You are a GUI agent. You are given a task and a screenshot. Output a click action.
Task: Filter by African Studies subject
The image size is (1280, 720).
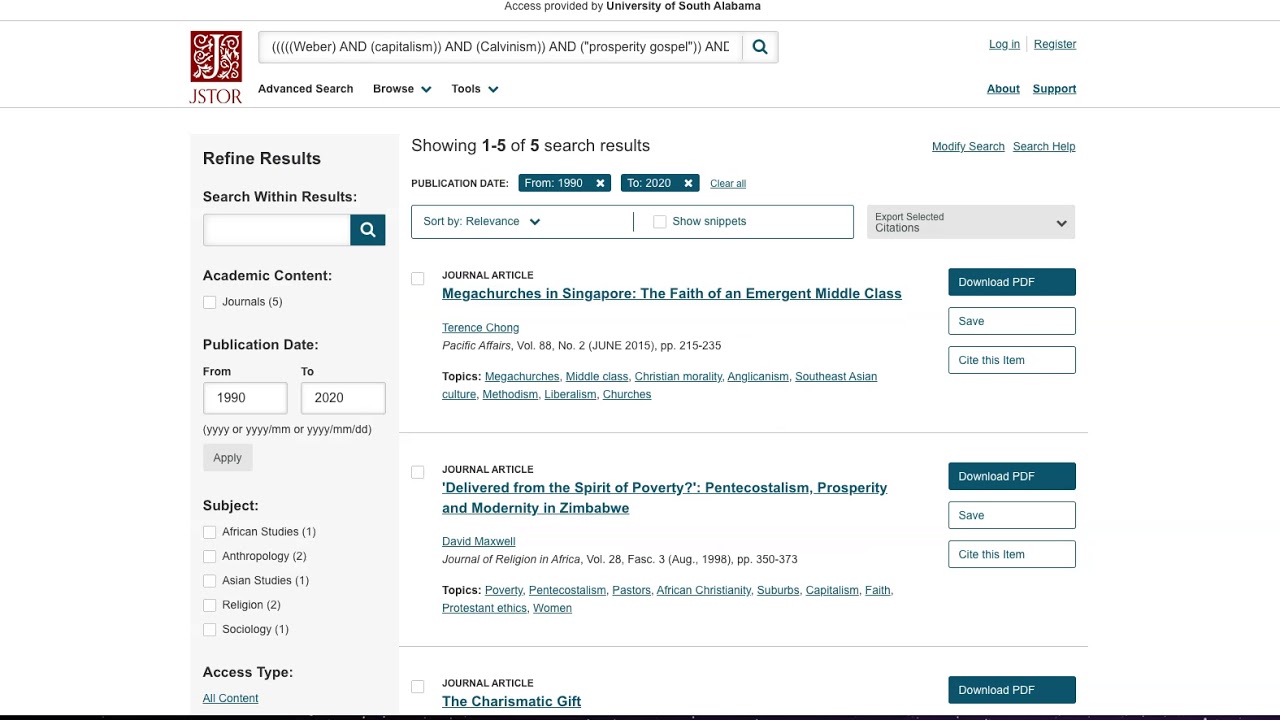(x=210, y=532)
